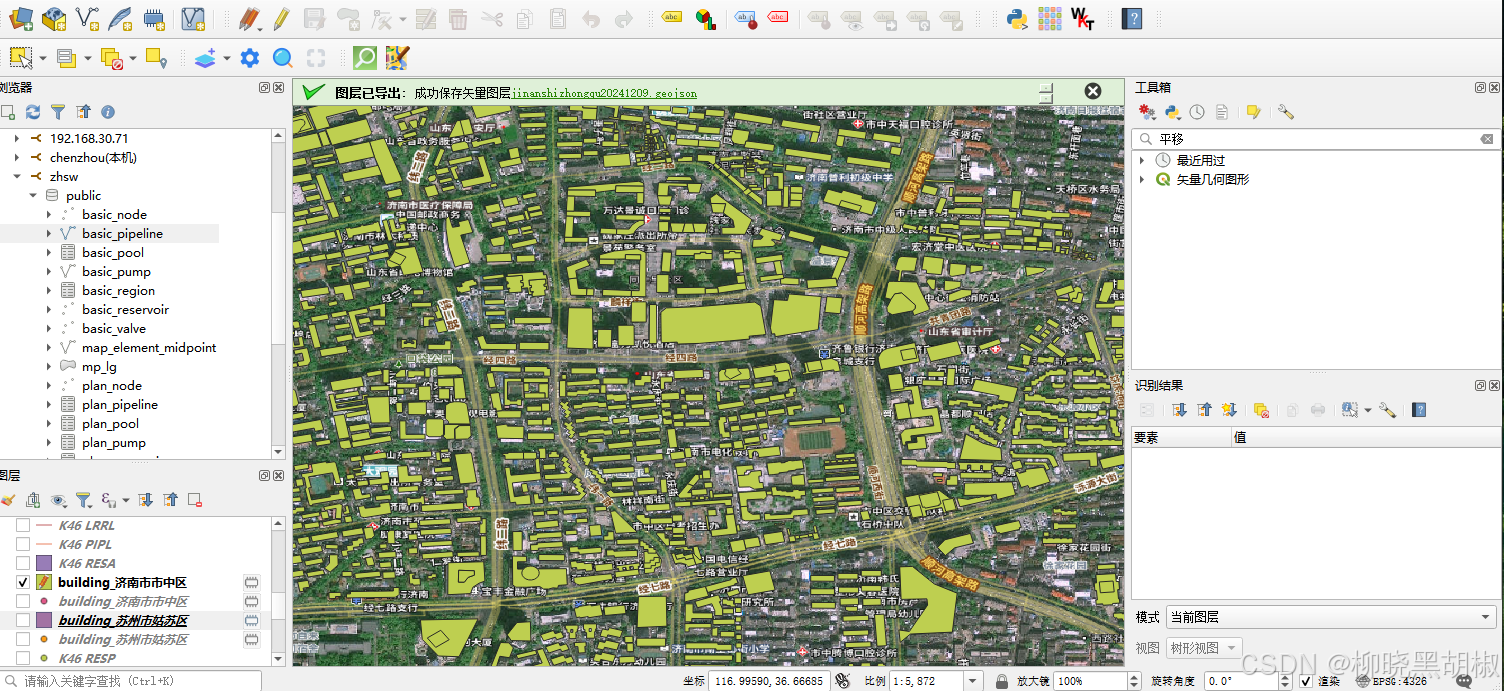1504x691 pixels.
Task: Click the browser panel filter funnel
Action: pos(58,112)
